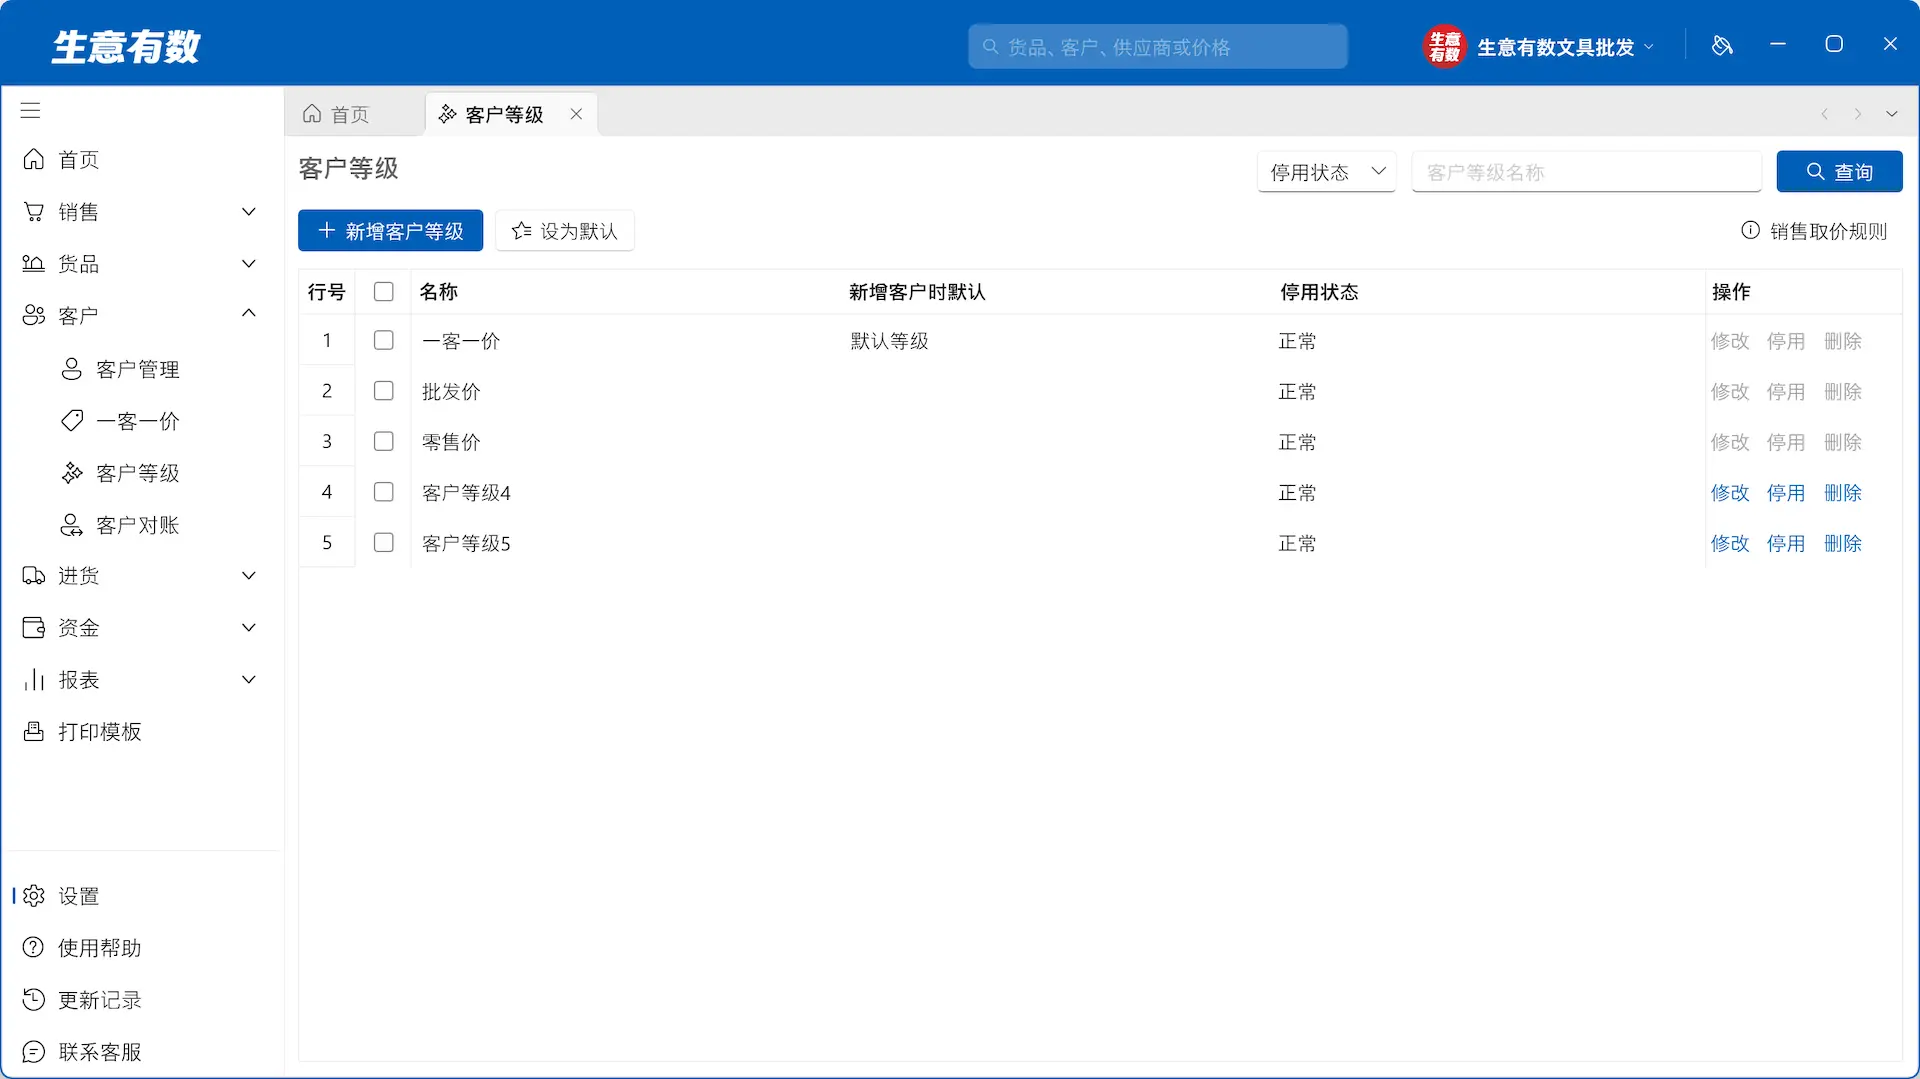Select 客户等级 in the sidebar submenu

140,473
